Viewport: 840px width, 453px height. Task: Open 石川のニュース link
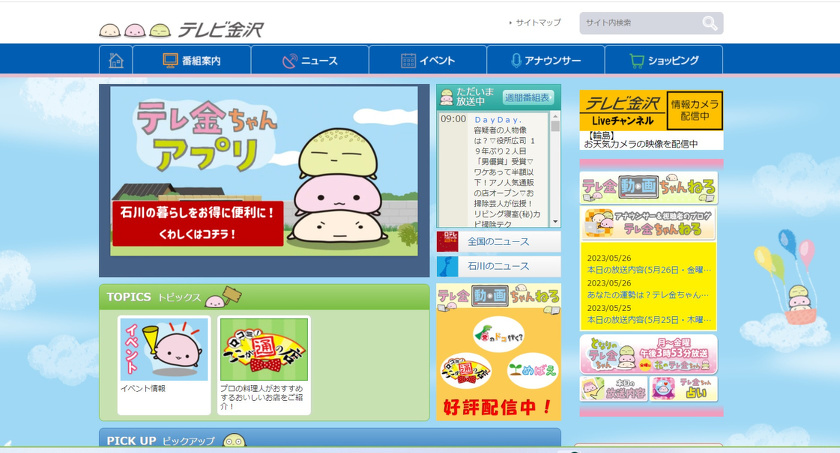(498, 266)
